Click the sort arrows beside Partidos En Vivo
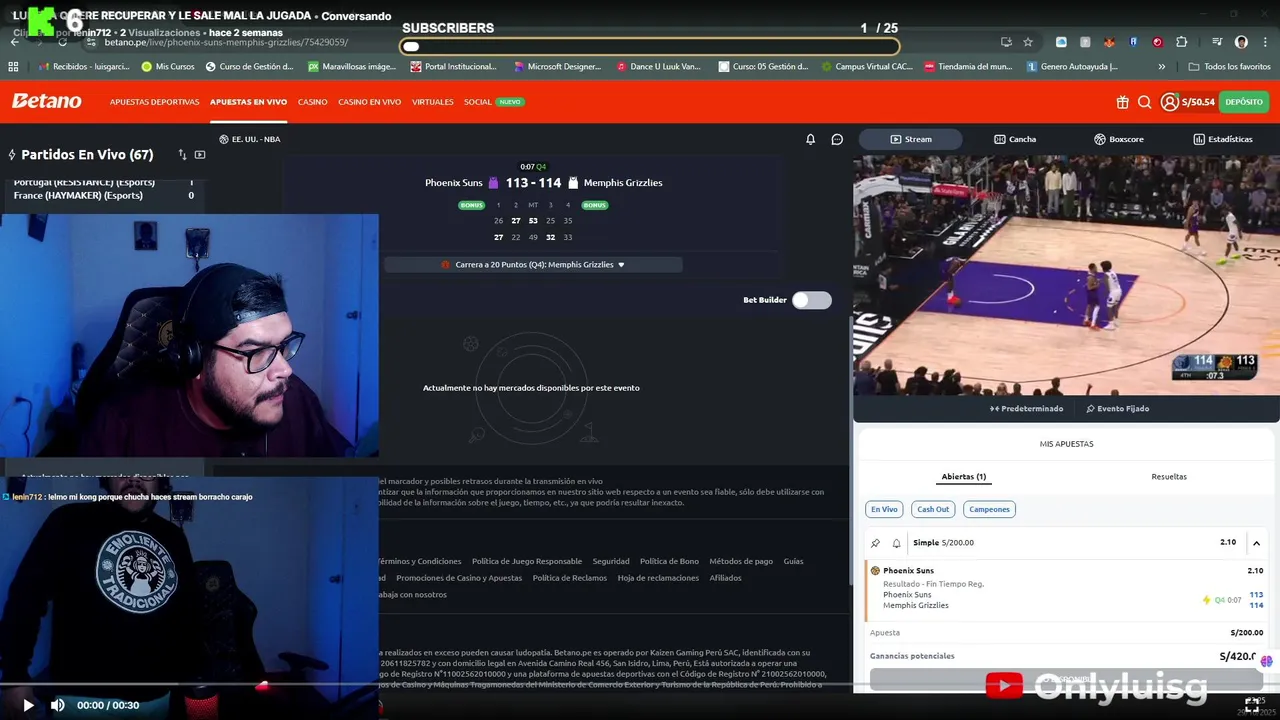 point(182,155)
